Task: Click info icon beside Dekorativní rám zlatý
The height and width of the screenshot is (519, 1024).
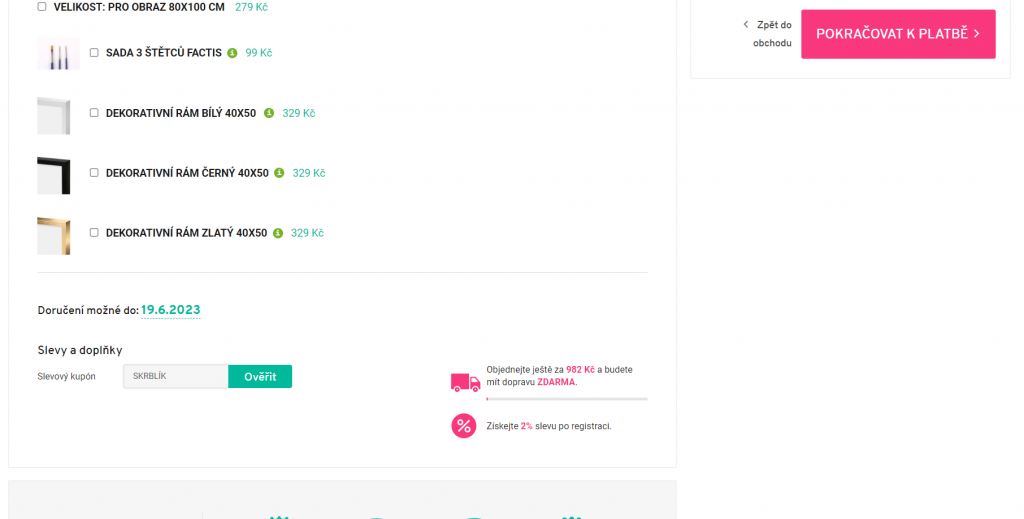Action: (278, 233)
